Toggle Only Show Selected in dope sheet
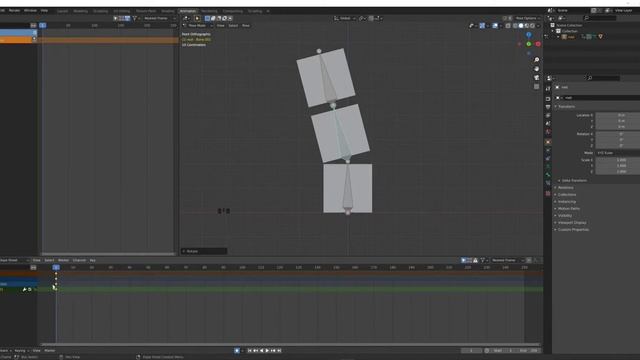 click(463, 260)
